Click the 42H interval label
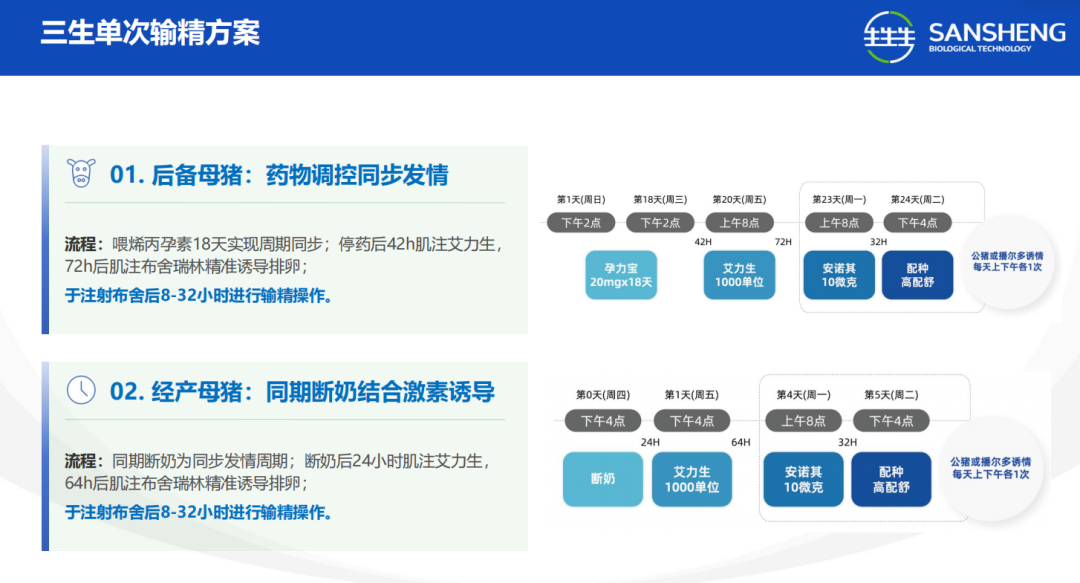 click(x=703, y=242)
